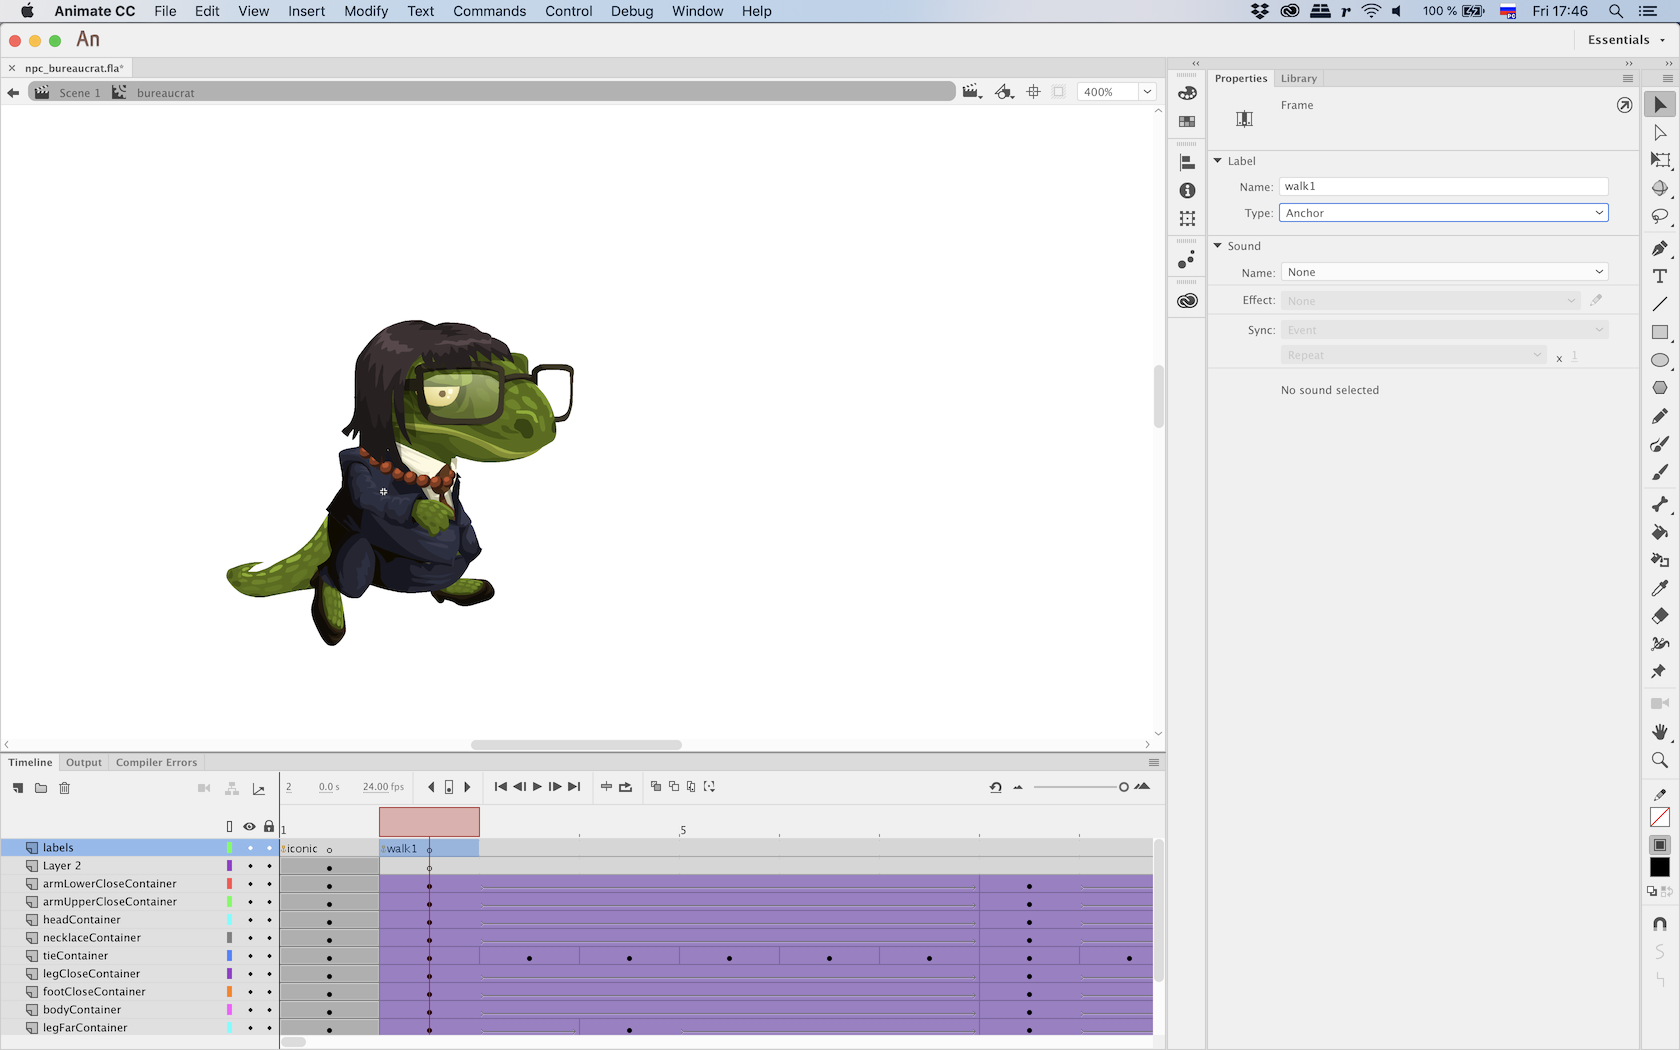1680x1050 pixels.
Task: Click the Loop playback icon in timeline
Action: (626, 787)
